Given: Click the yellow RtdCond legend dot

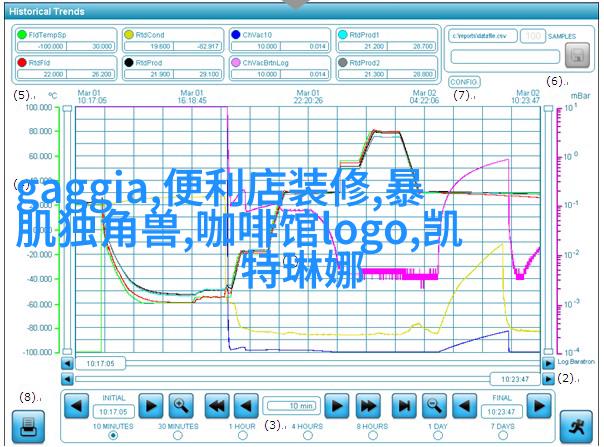Looking at the screenshot, I should [129, 34].
